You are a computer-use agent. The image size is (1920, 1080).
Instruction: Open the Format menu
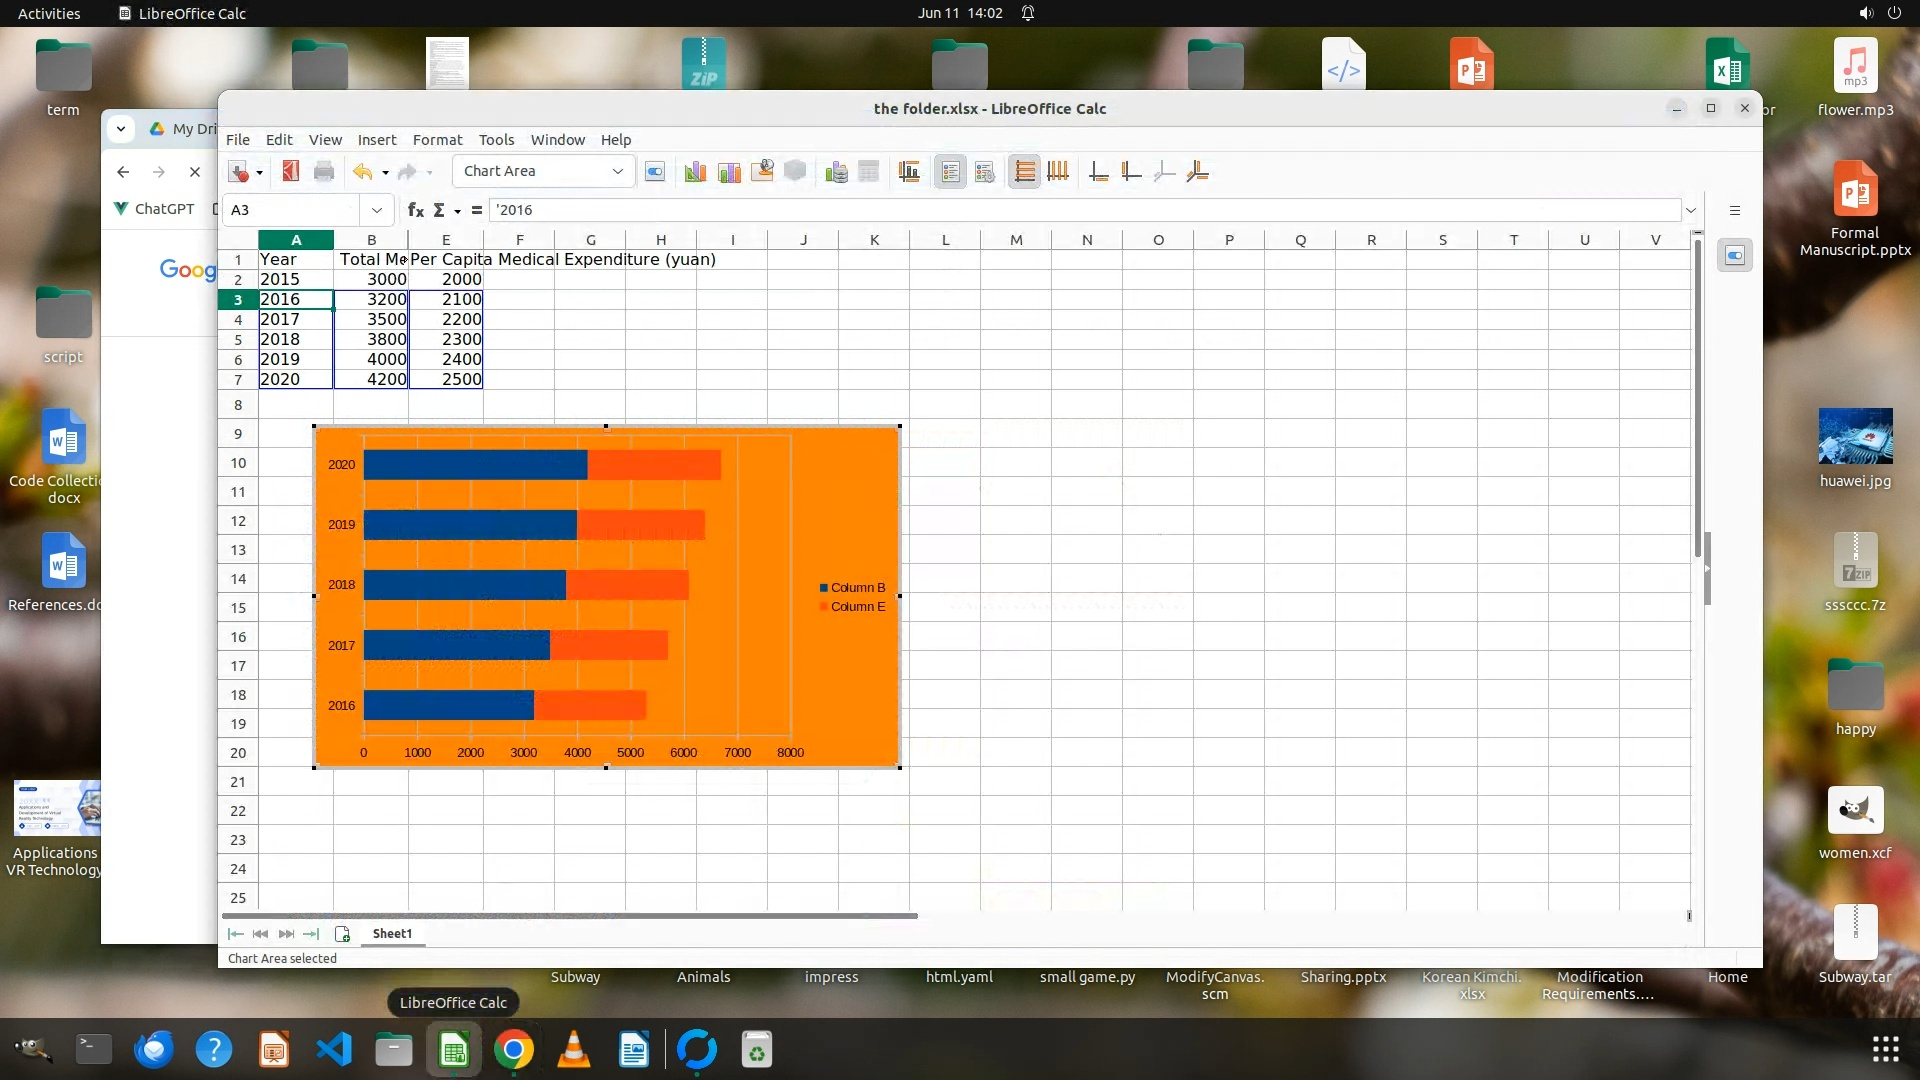(x=437, y=140)
